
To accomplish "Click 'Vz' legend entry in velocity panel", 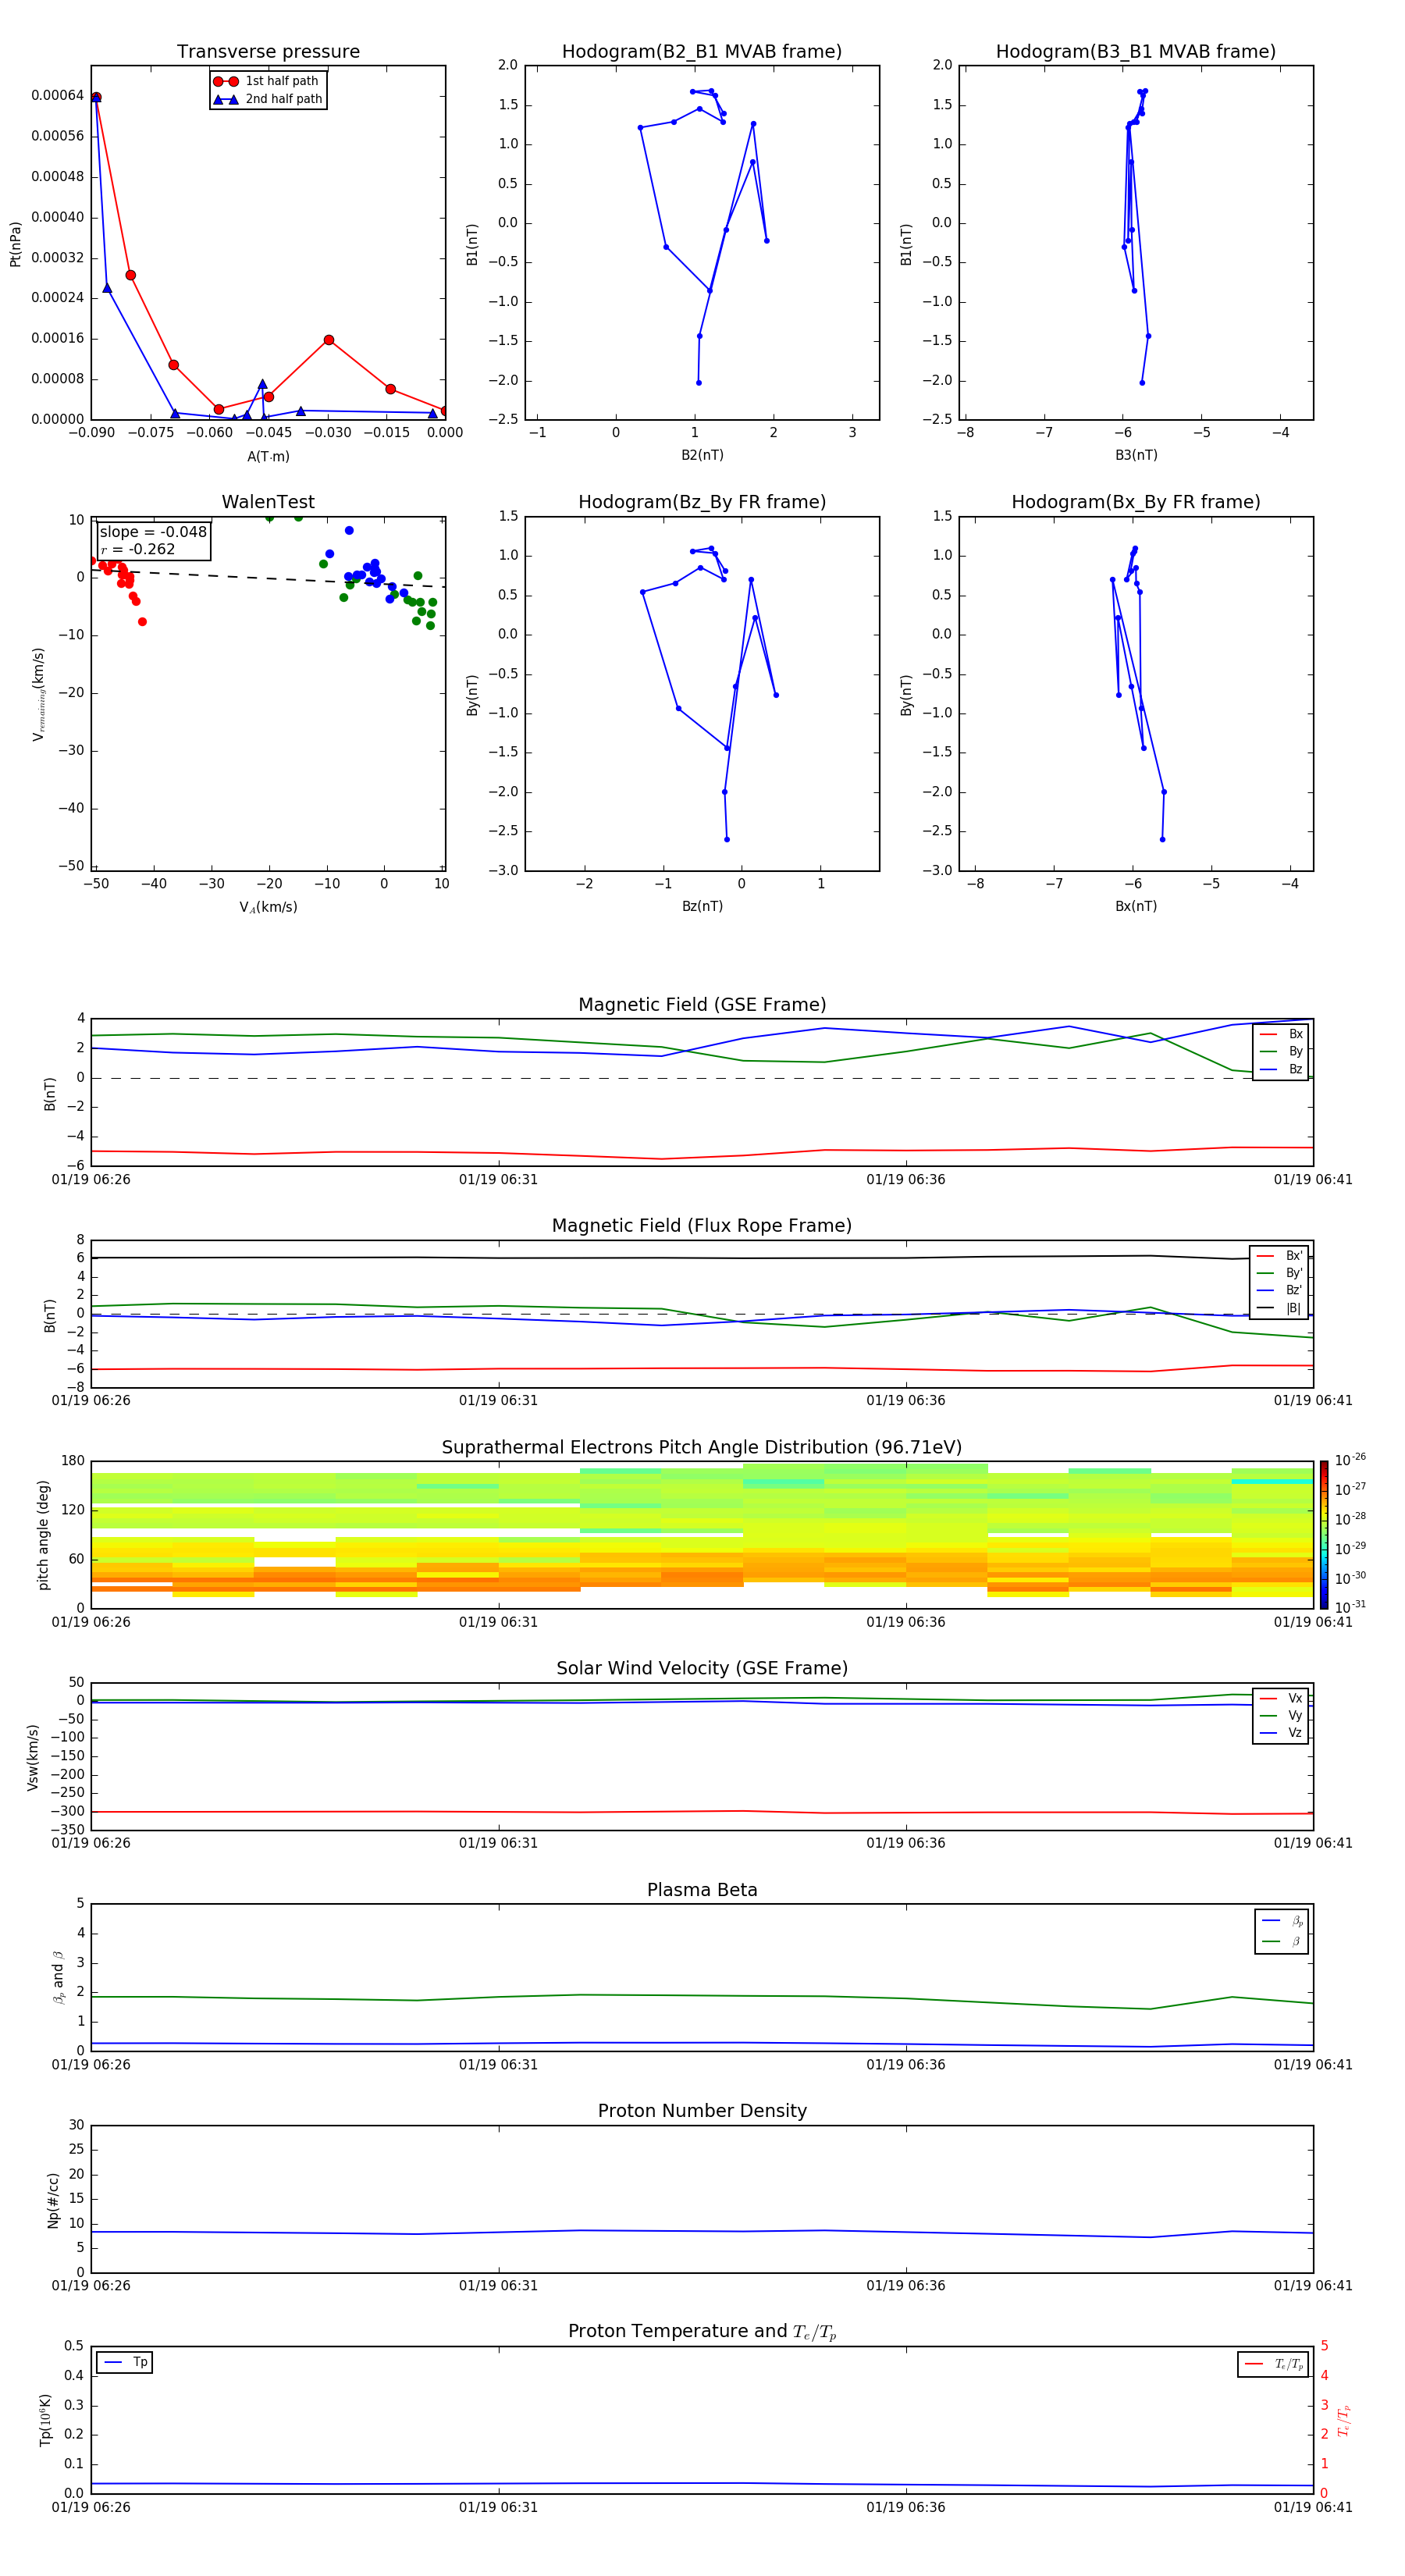I will [x=1281, y=1733].
